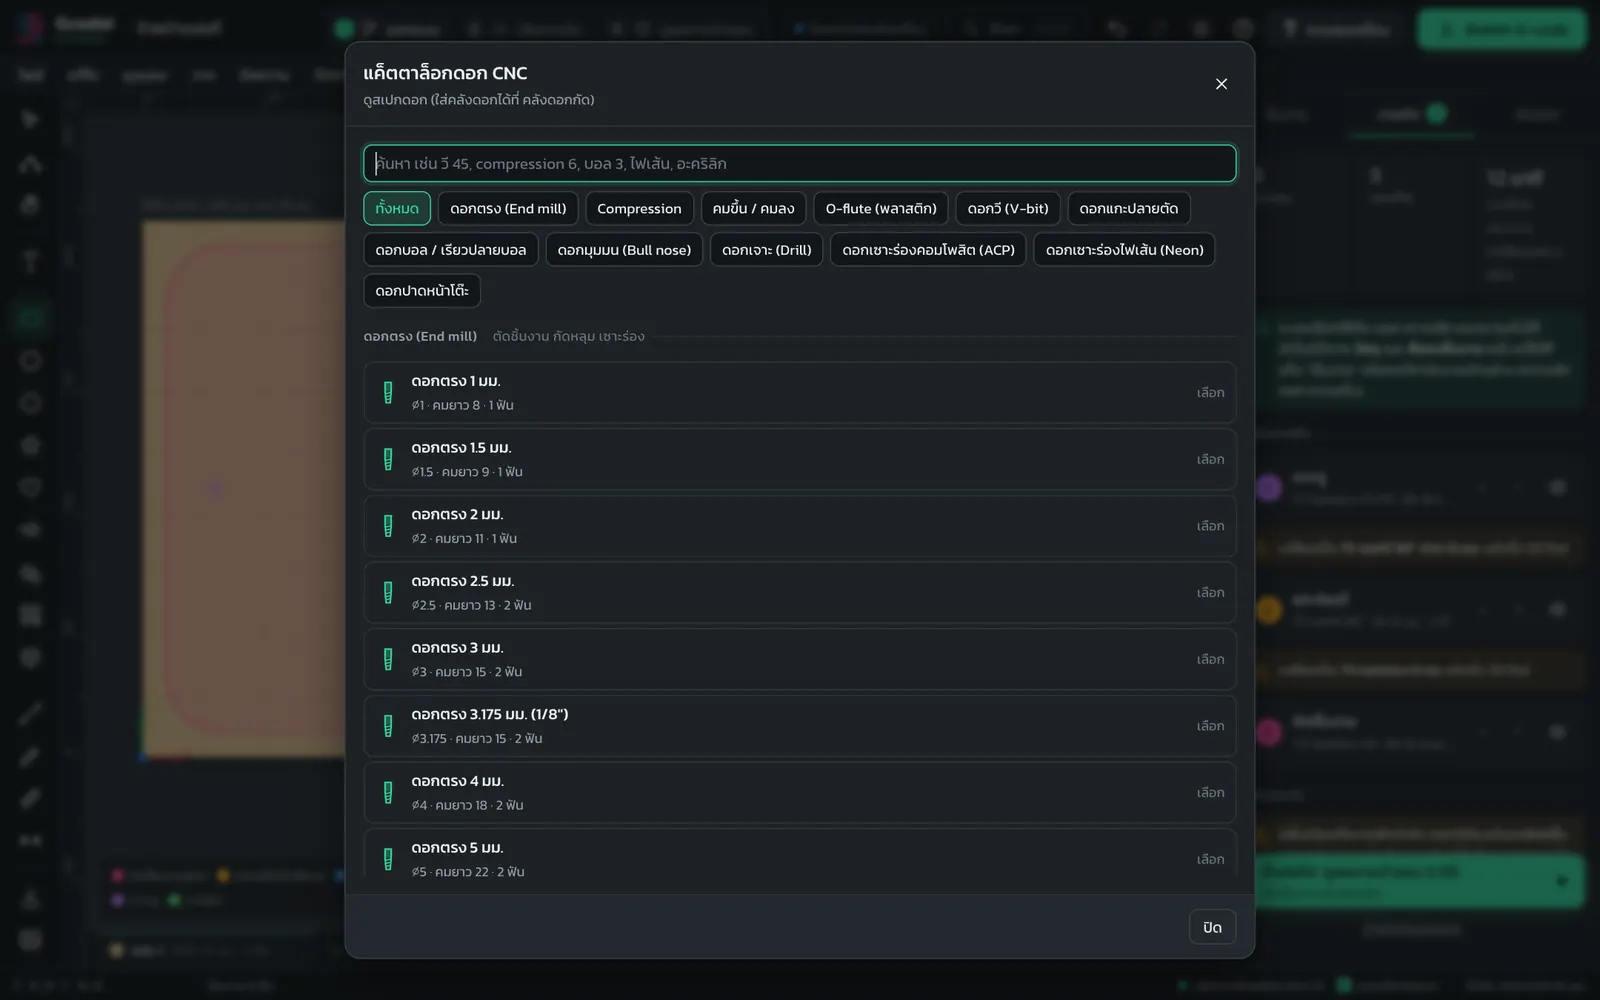Click เลือก for ดอกตรง 3 มม.
Viewport: 1600px width, 1000px height.
click(1210, 660)
